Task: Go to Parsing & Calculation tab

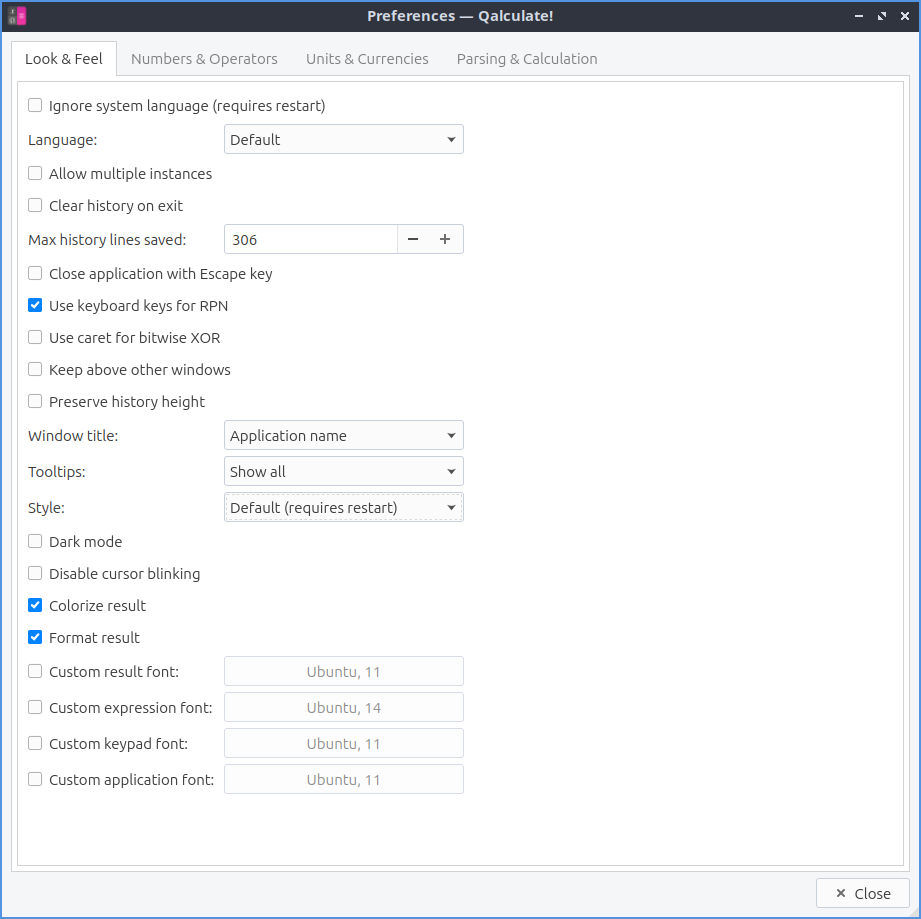Action: coord(527,59)
